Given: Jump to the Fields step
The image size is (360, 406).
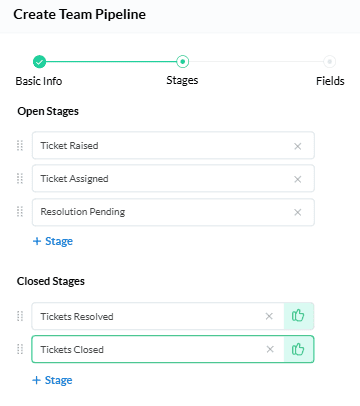Looking at the screenshot, I should pos(329,62).
